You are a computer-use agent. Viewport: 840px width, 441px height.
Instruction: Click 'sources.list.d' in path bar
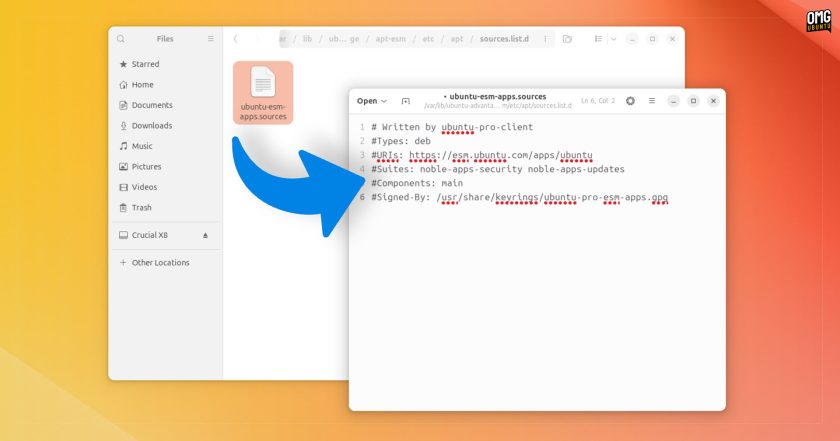click(x=504, y=39)
